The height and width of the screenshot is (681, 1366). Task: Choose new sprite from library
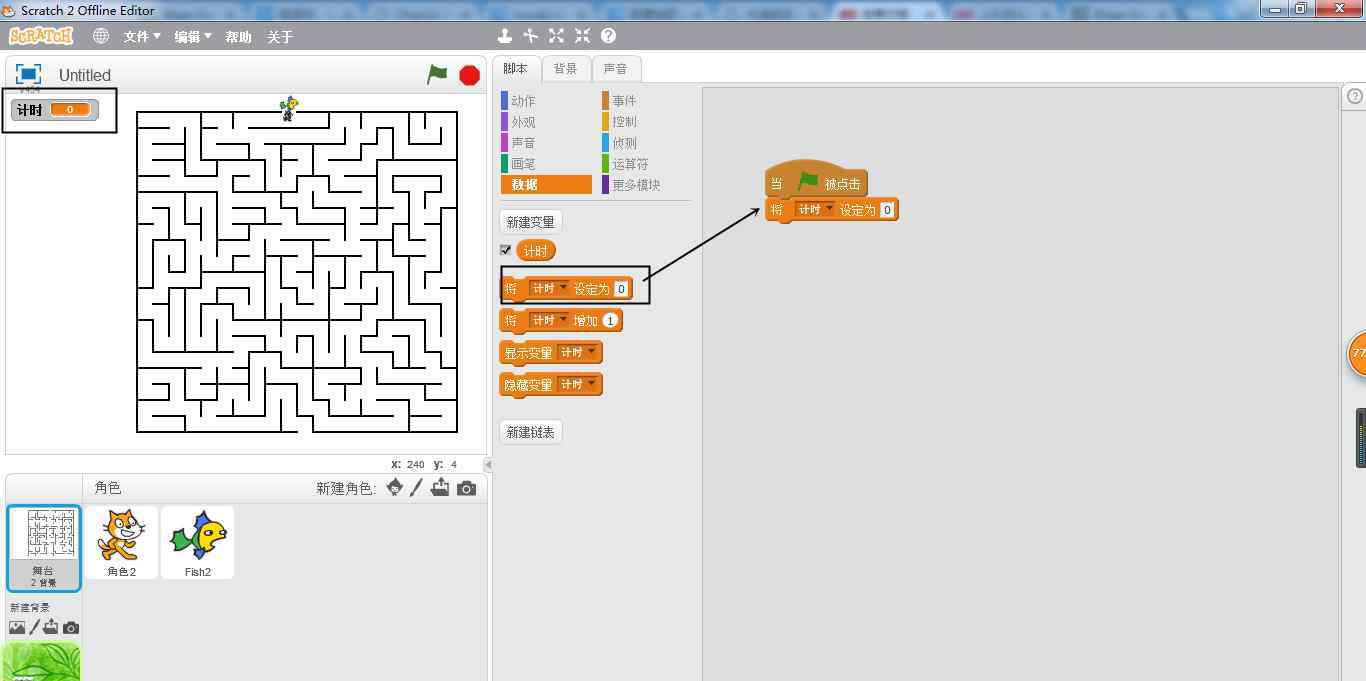(x=395, y=488)
